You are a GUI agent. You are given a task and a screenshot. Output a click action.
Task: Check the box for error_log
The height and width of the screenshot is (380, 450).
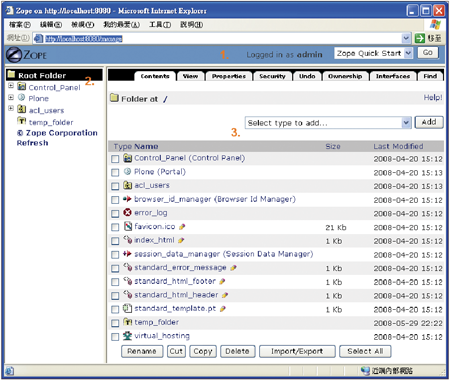[x=115, y=213]
